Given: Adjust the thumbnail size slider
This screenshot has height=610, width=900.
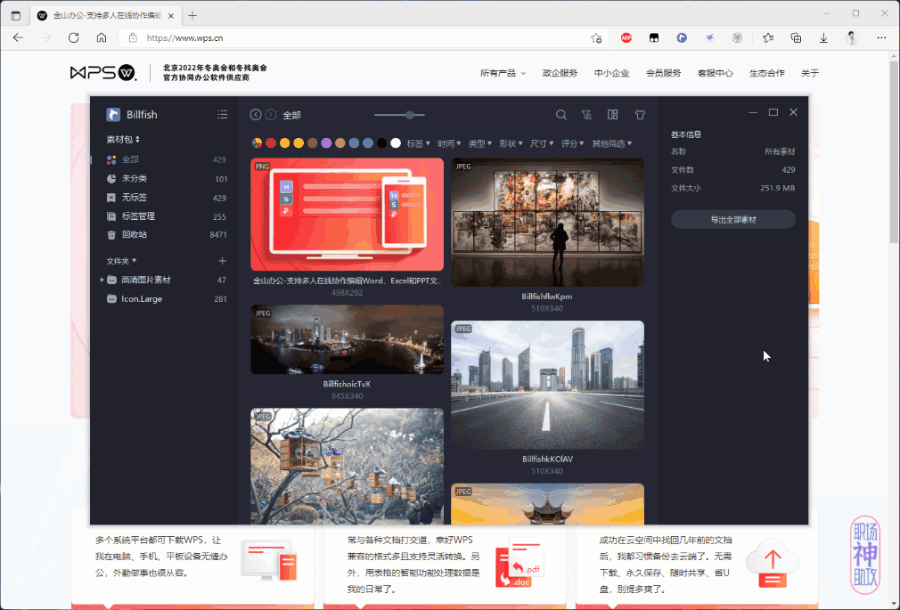Looking at the screenshot, I should pos(410,115).
